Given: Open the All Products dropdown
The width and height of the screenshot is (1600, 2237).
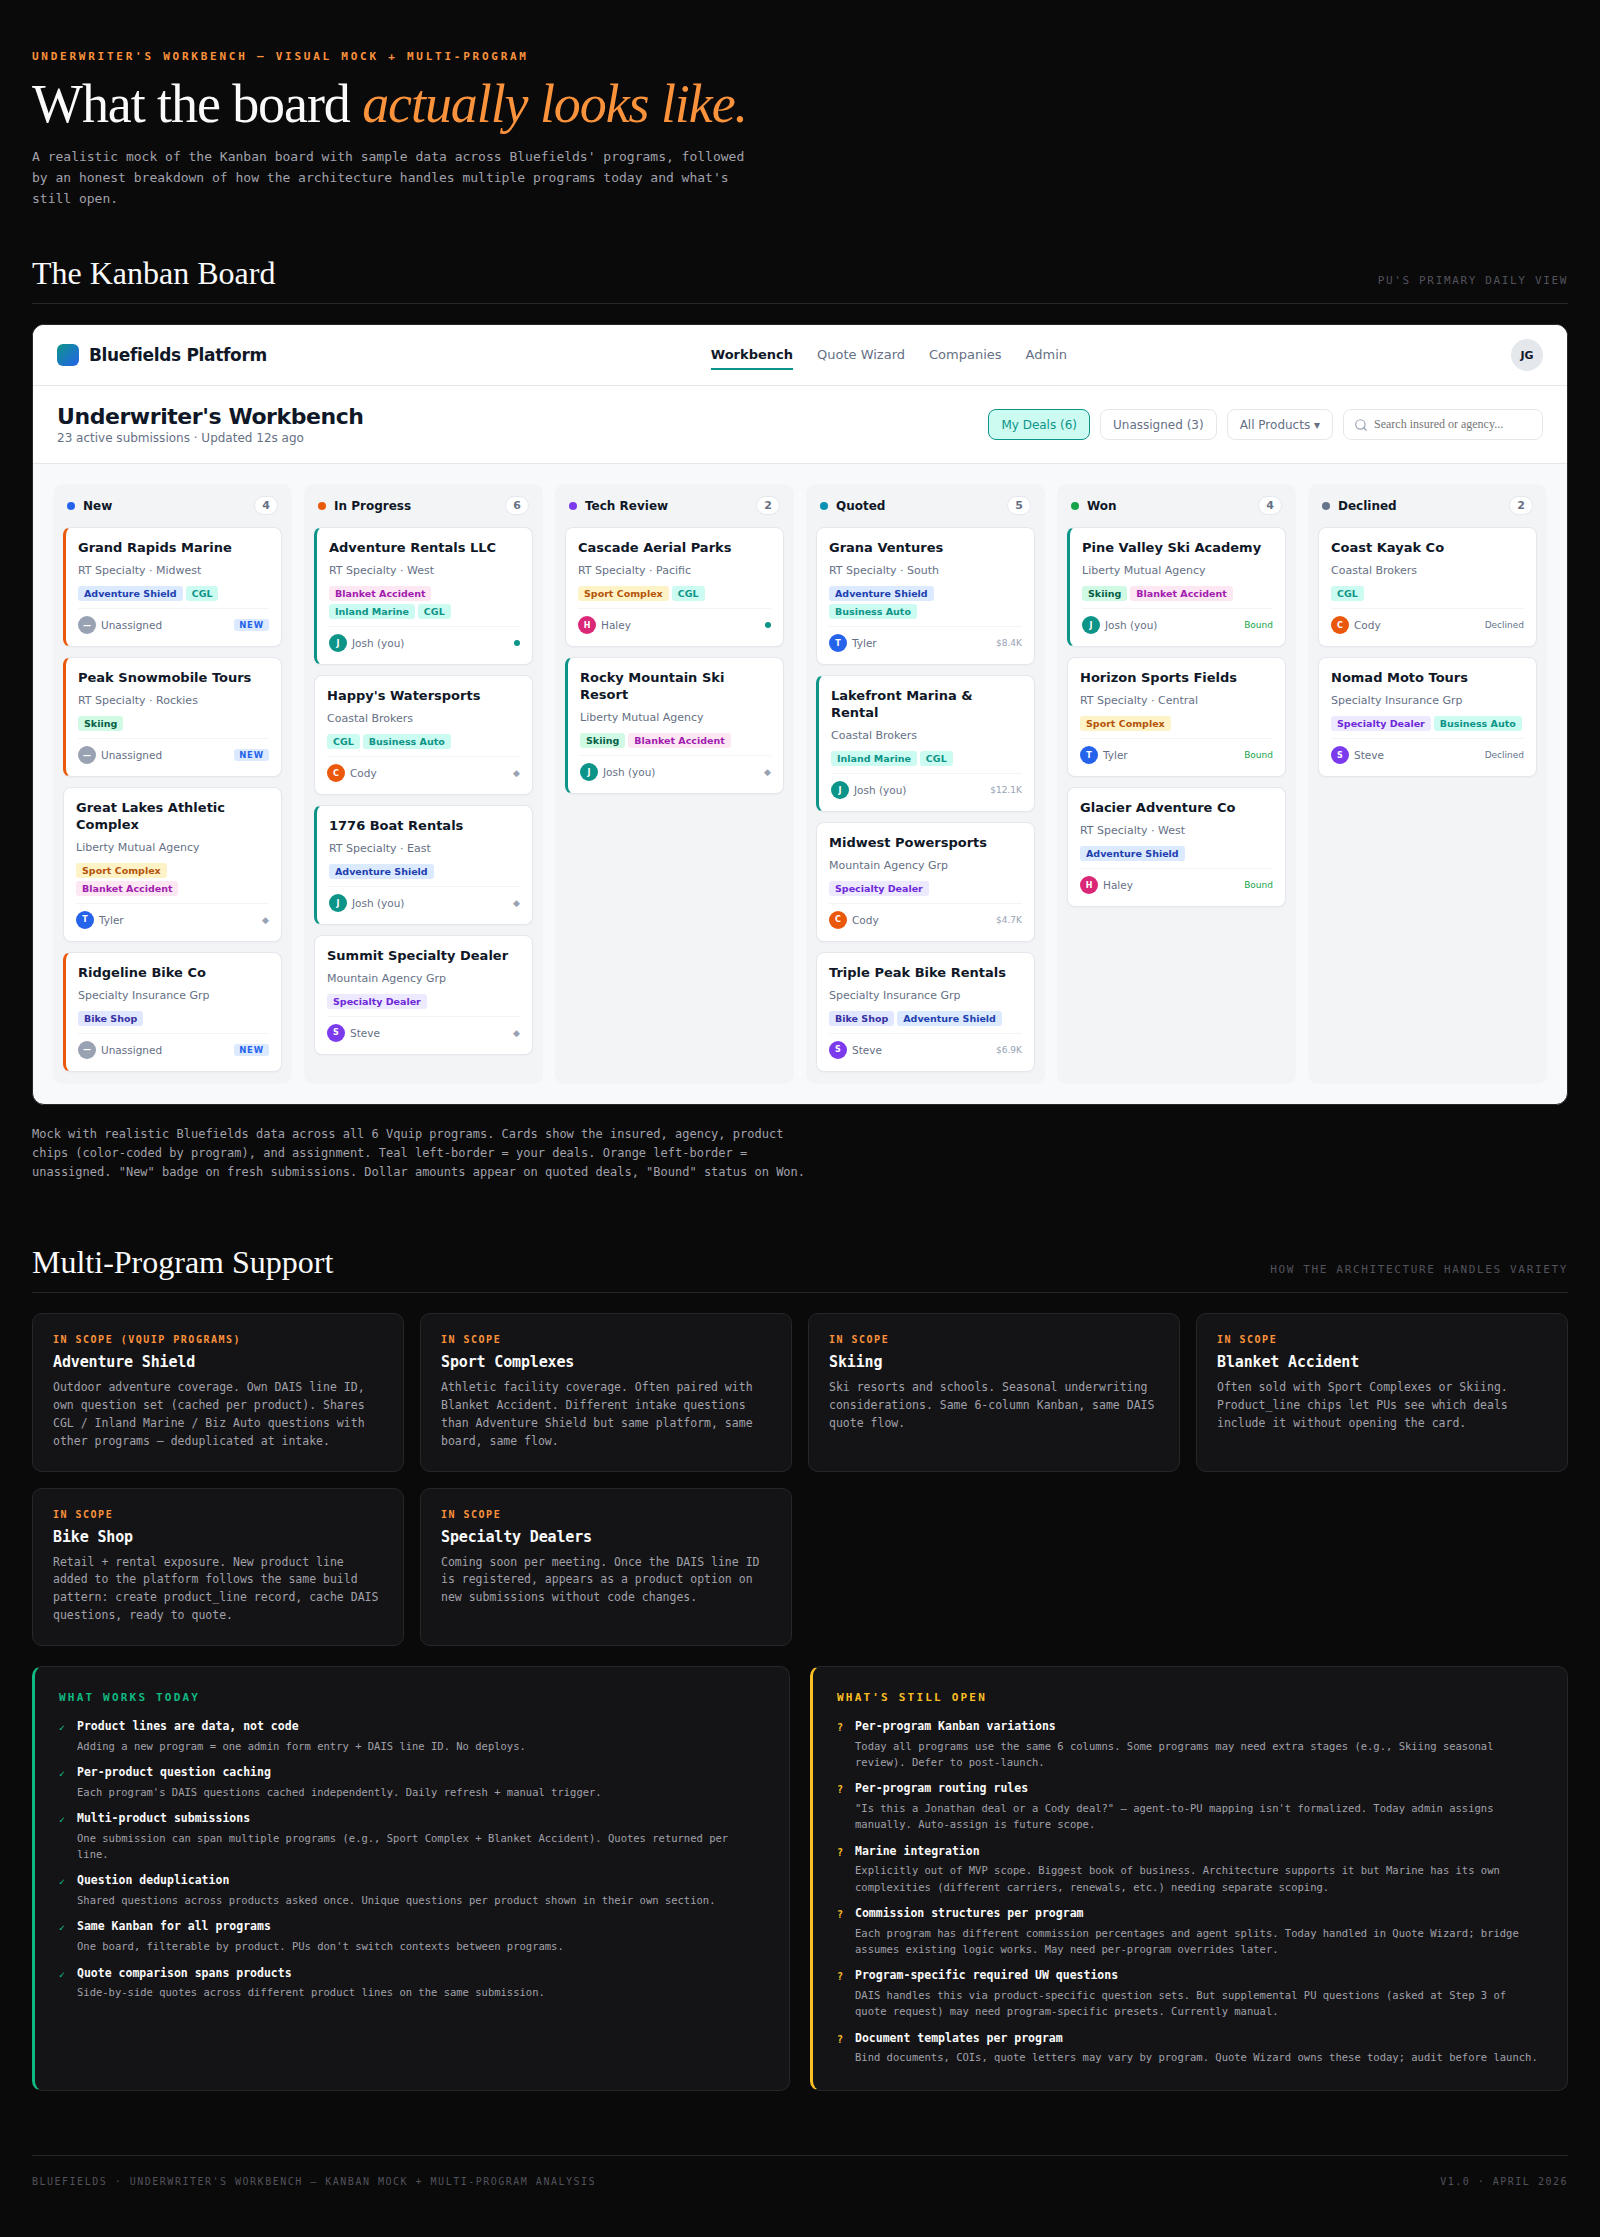Looking at the screenshot, I should (1279, 424).
